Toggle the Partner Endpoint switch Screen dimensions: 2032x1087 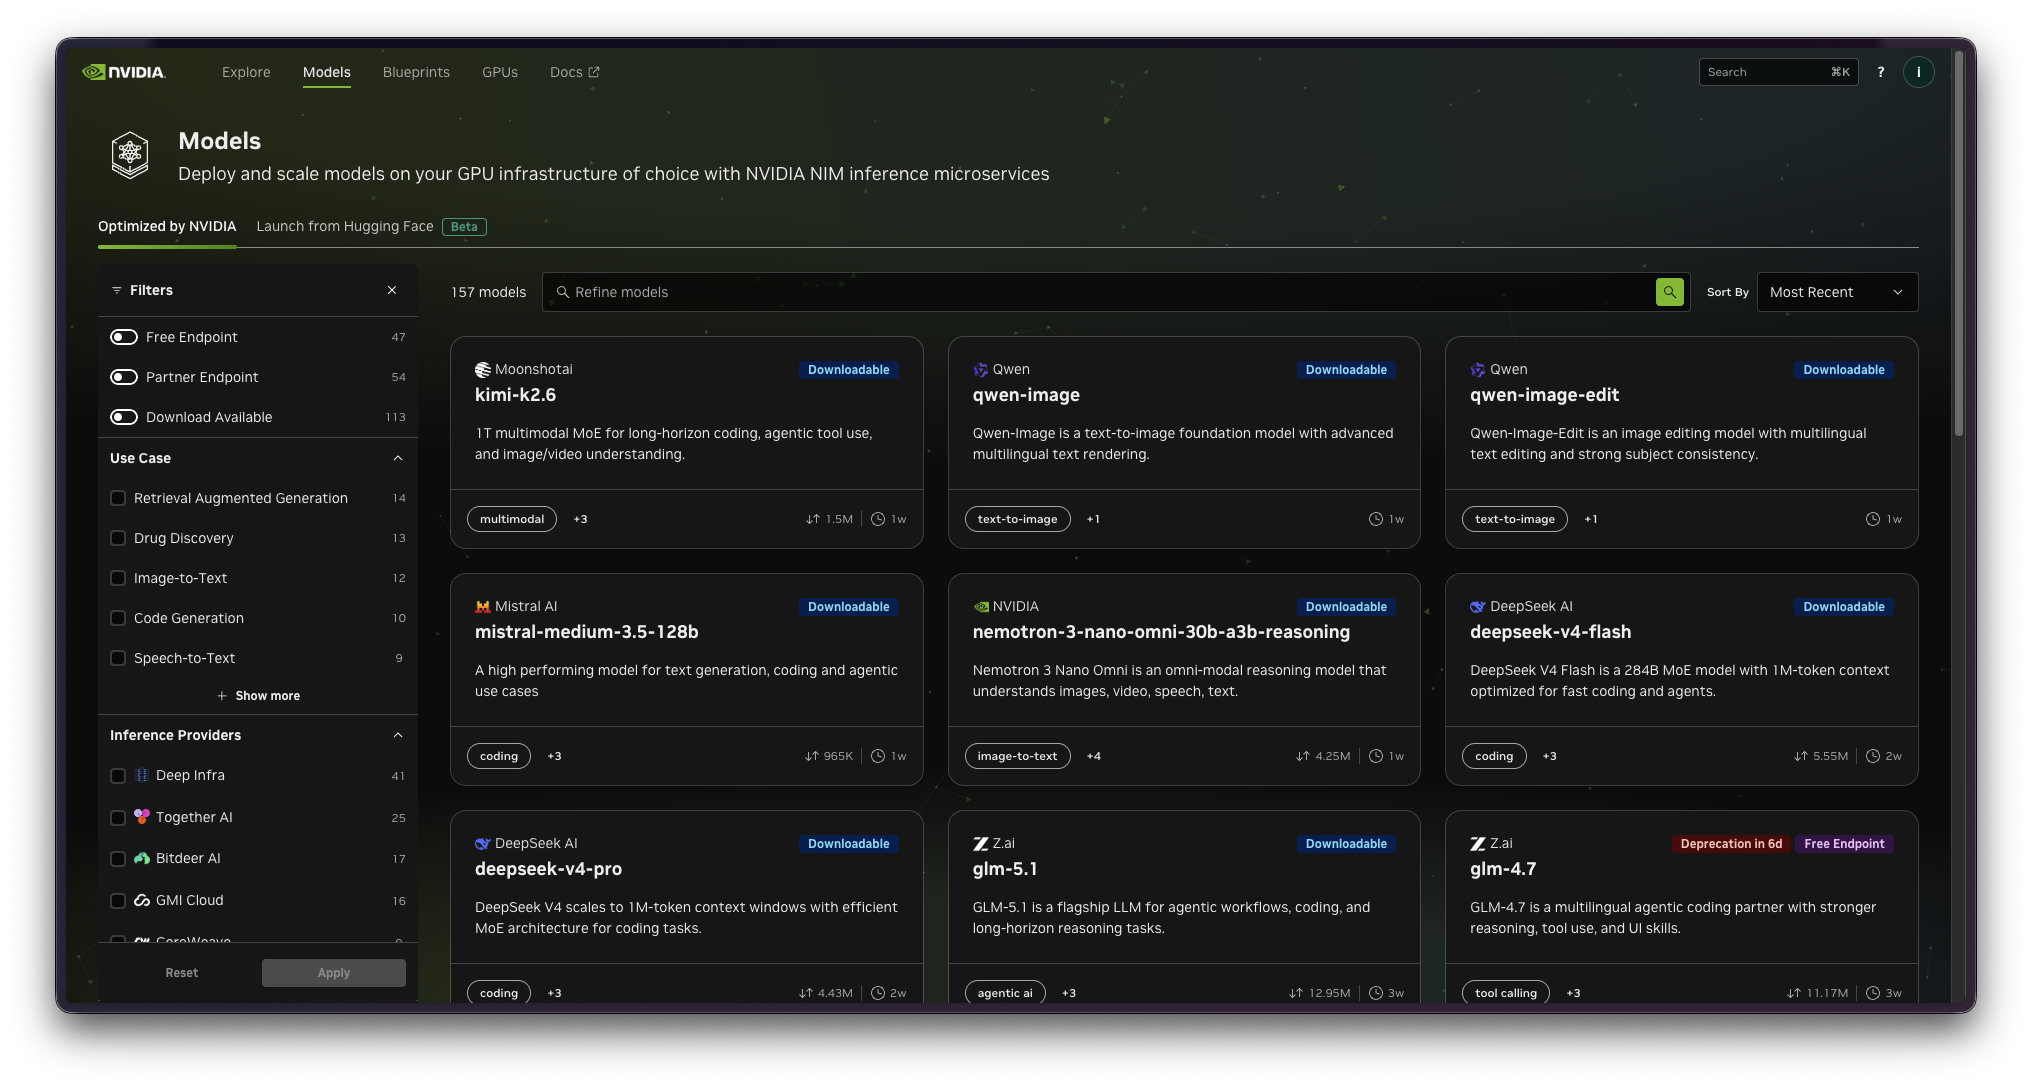(x=124, y=377)
